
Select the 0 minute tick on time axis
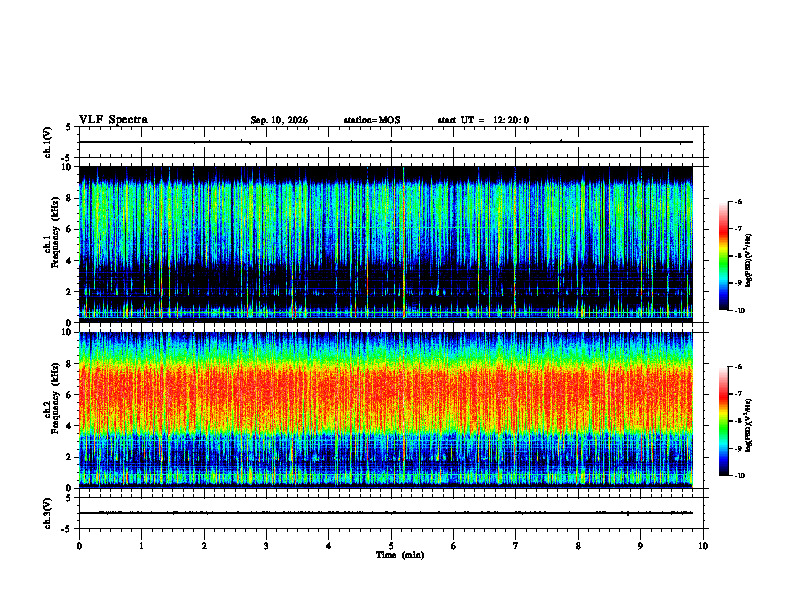[x=79, y=546]
